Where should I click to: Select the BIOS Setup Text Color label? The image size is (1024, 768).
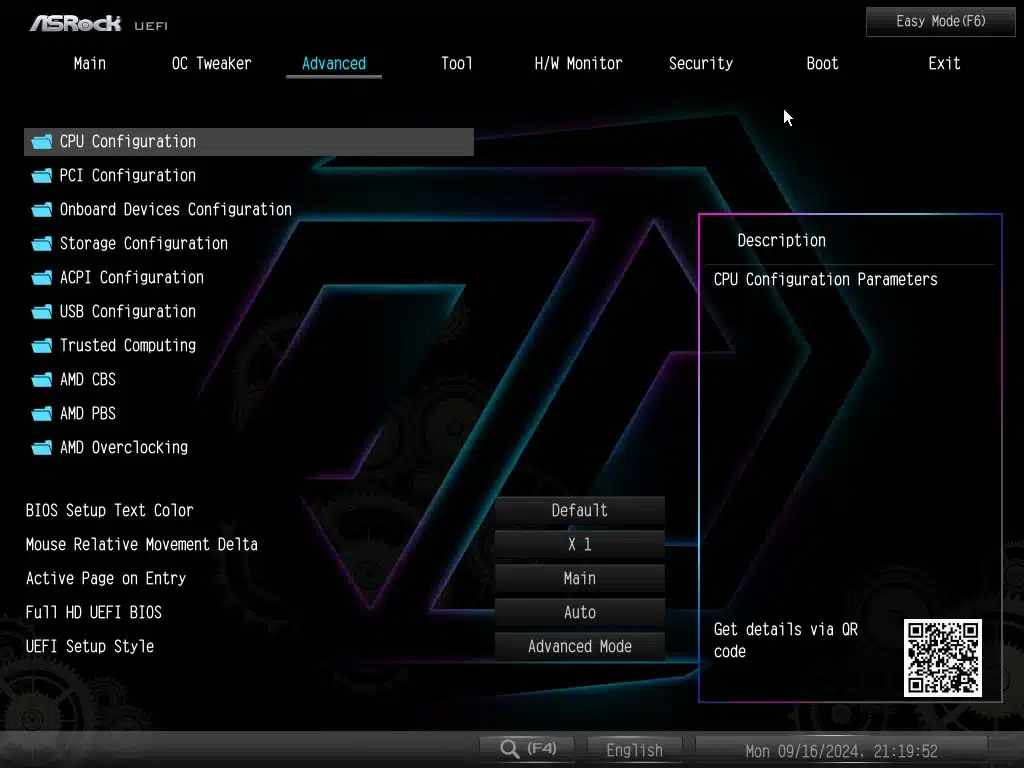click(109, 510)
